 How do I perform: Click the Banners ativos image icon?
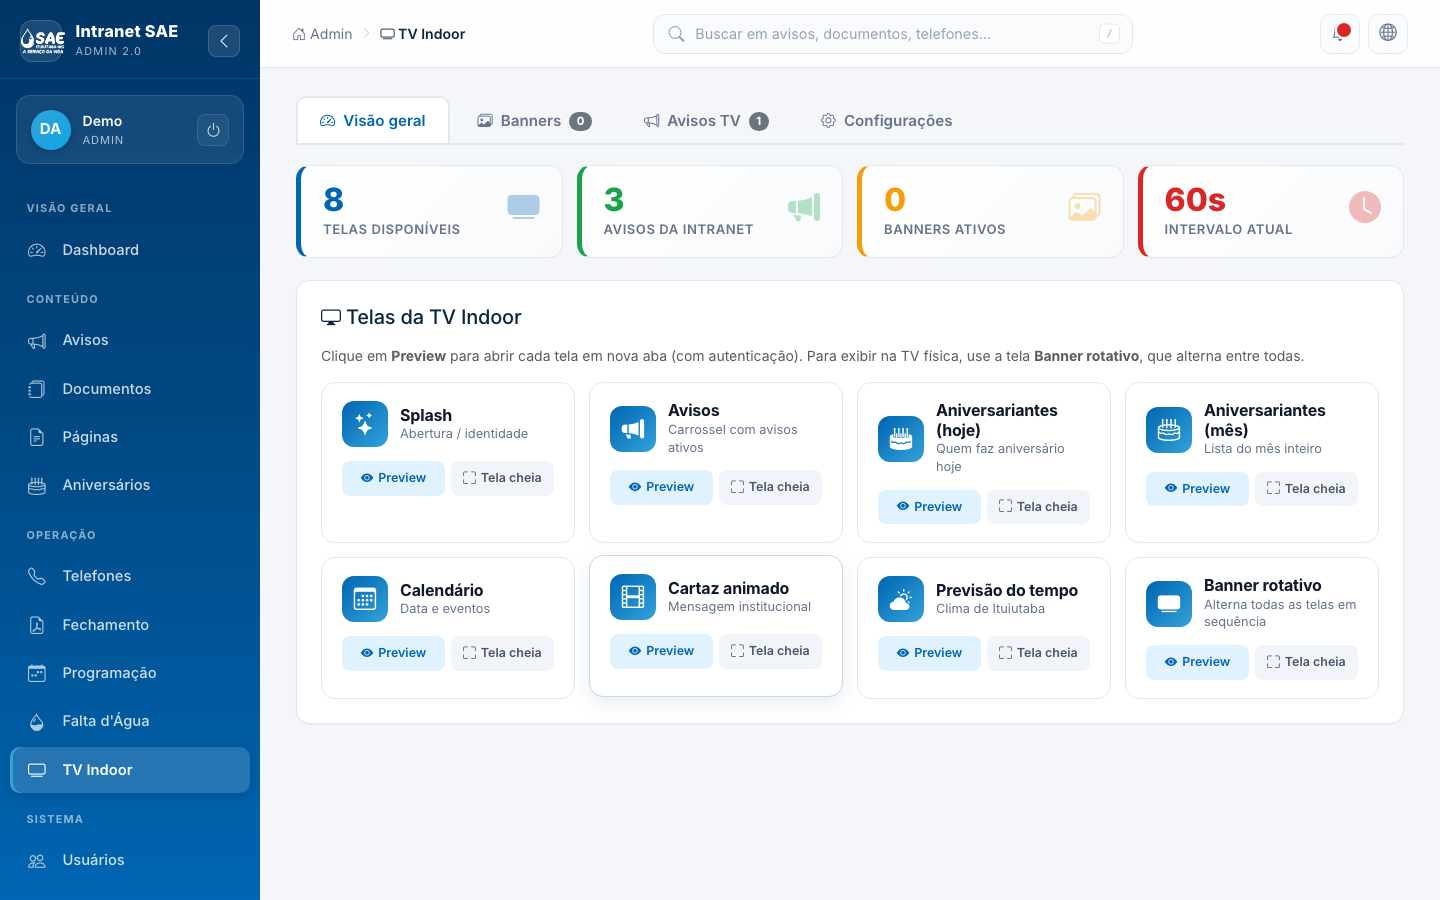1084,207
